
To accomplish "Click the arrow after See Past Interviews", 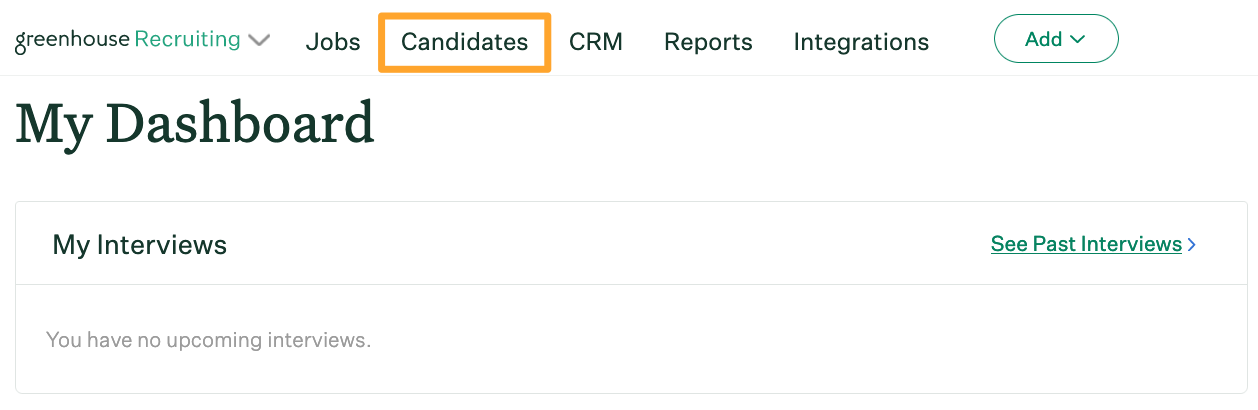I will point(1191,244).
